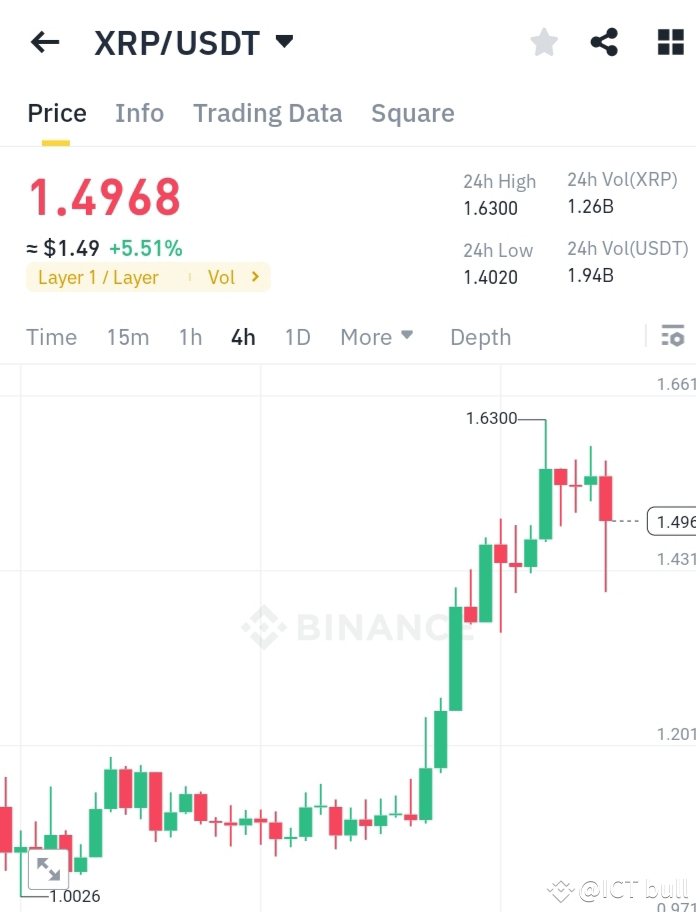Image resolution: width=696 pixels, height=912 pixels.
Task: Share the XRP/USDT chart
Action: (604, 42)
